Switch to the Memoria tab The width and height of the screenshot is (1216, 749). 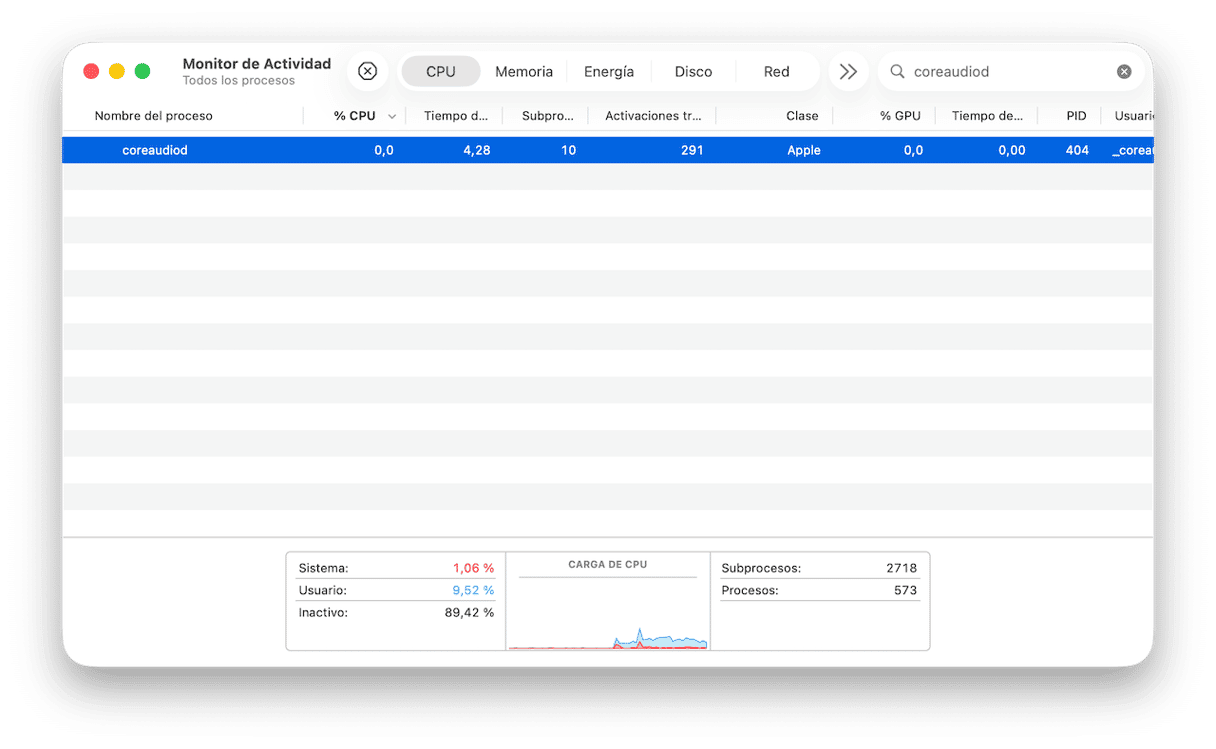pyautogui.click(x=524, y=71)
